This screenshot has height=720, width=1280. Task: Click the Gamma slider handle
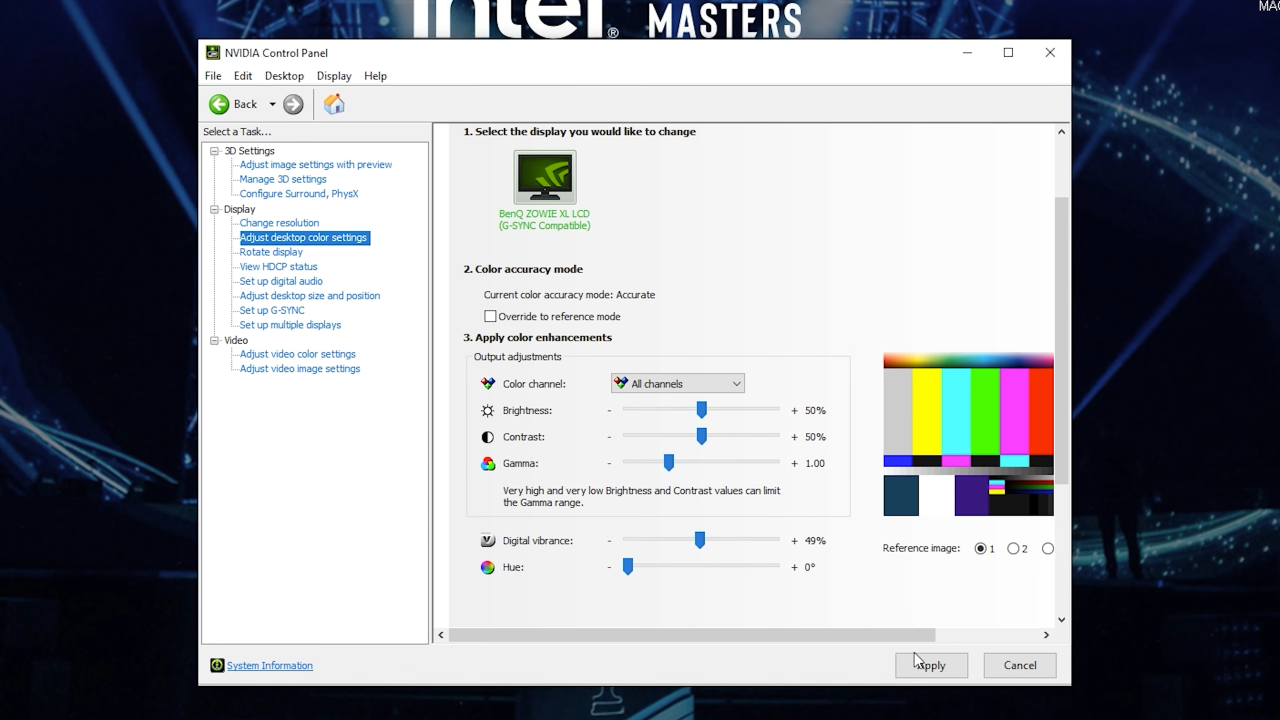pyautogui.click(x=669, y=462)
